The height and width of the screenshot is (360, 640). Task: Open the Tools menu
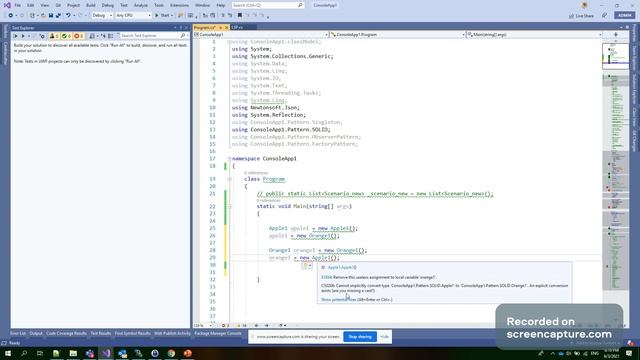[159, 5]
